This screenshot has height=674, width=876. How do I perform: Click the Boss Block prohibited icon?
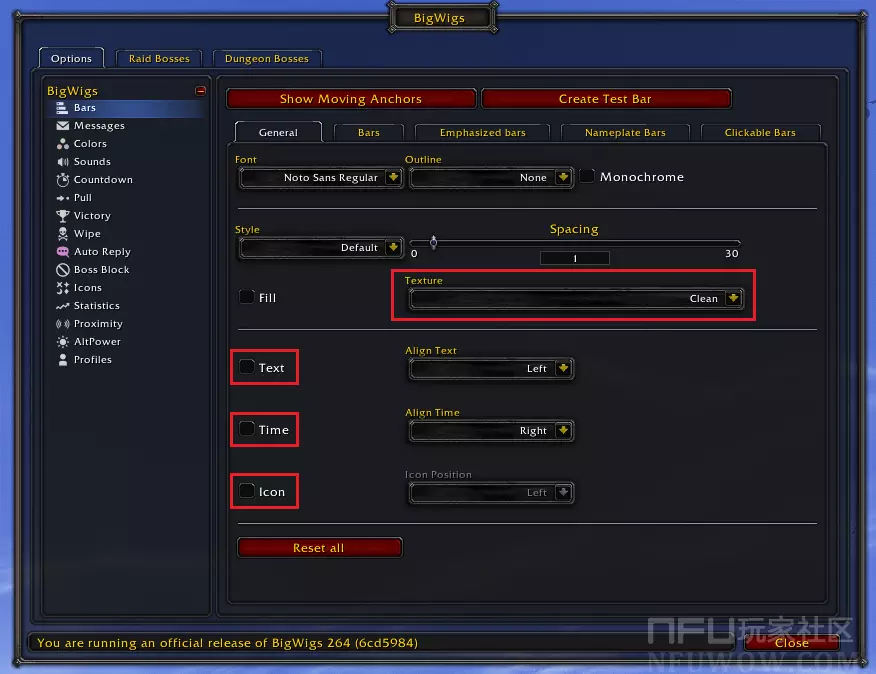point(64,270)
